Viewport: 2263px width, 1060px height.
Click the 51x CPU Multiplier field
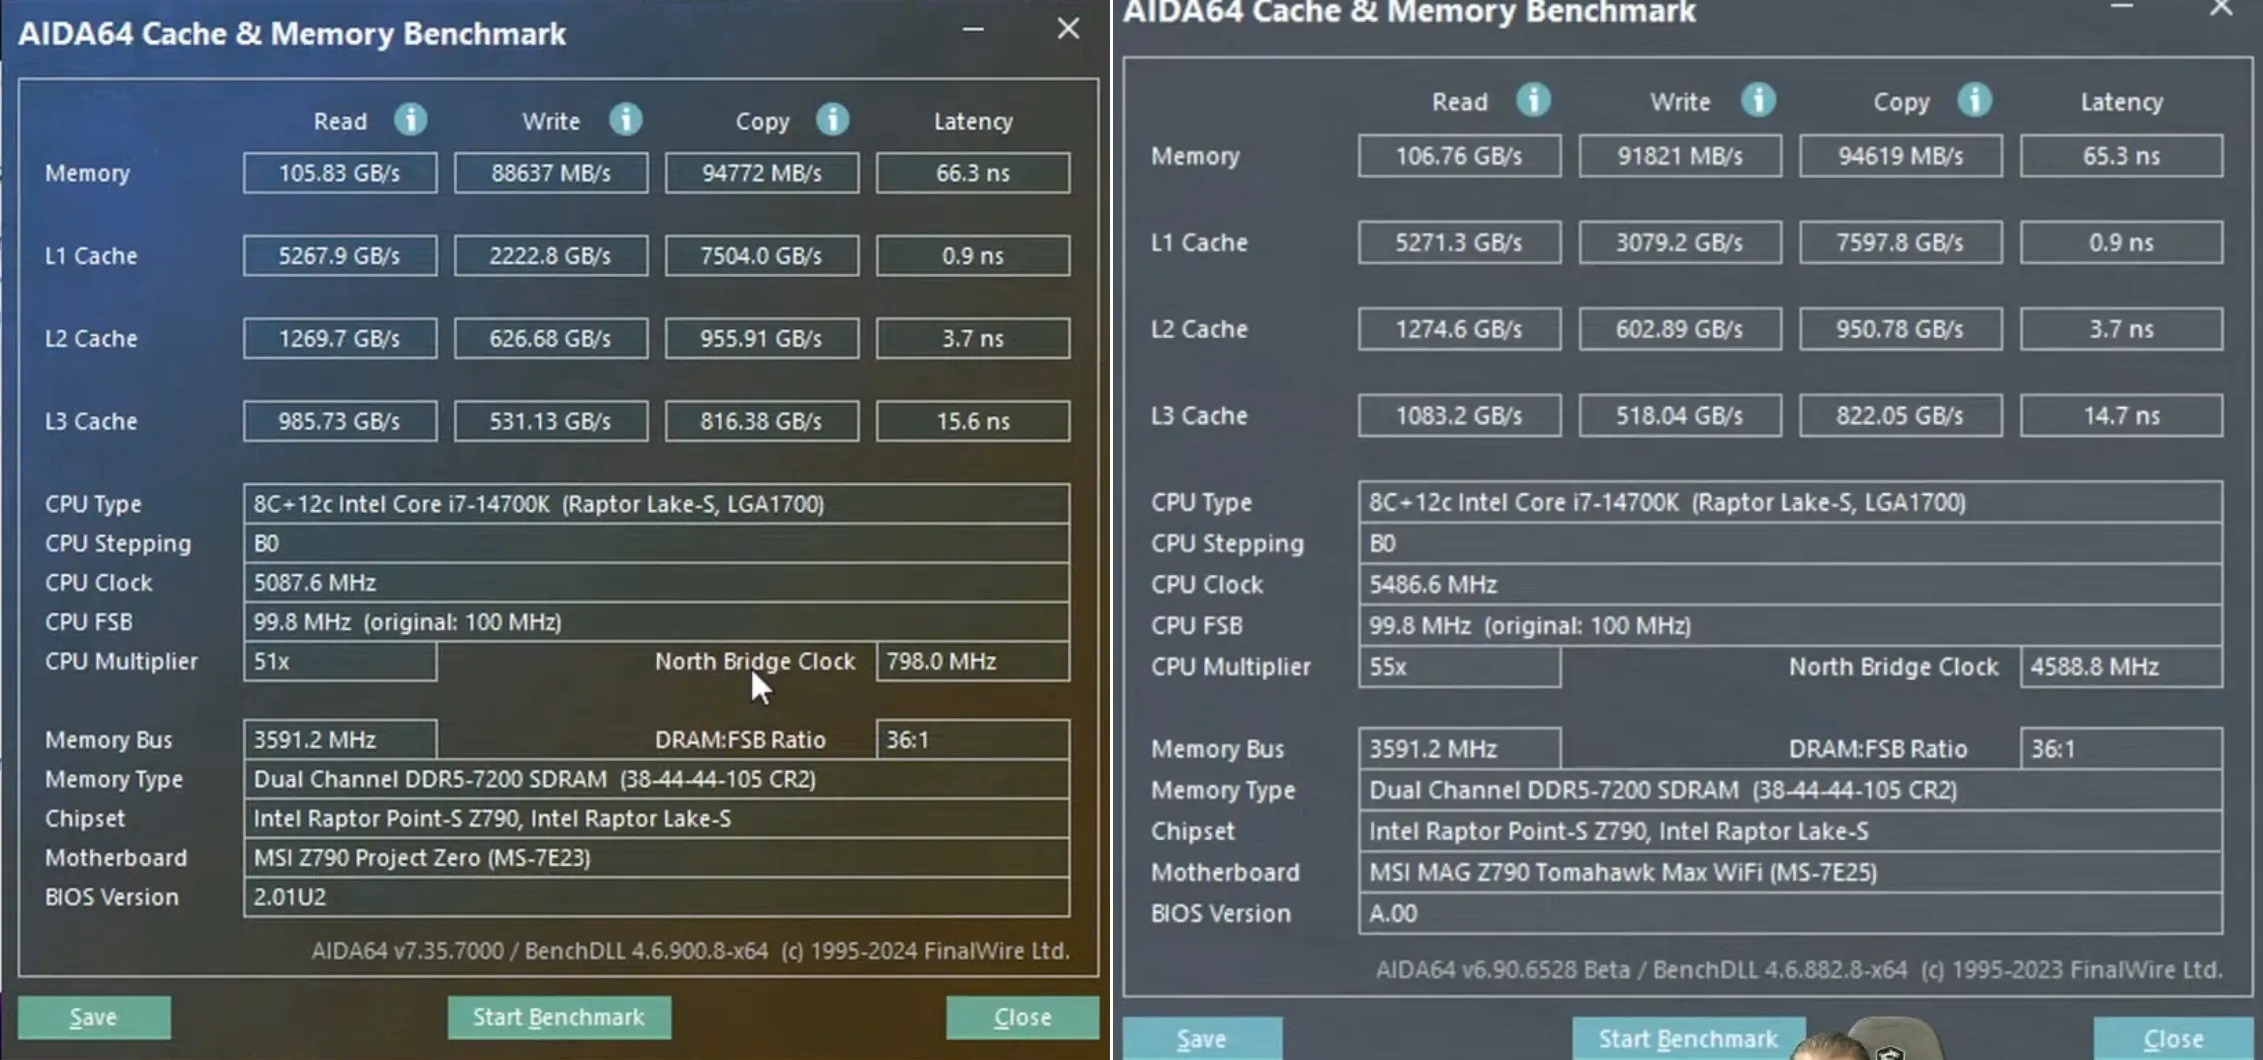tap(340, 662)
